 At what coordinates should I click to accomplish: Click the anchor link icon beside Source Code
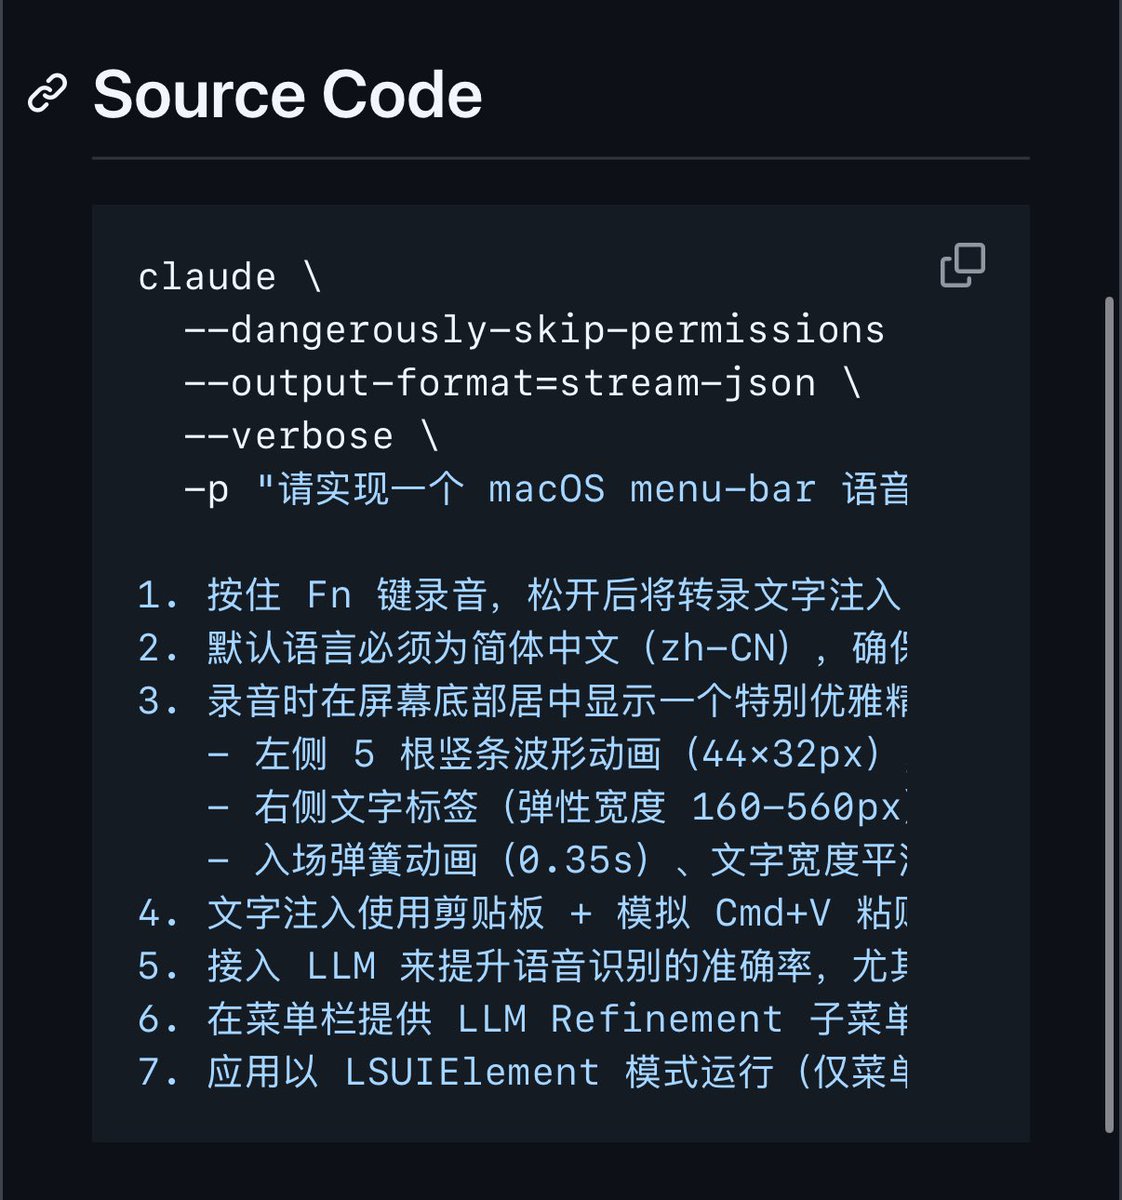(47, 94)
